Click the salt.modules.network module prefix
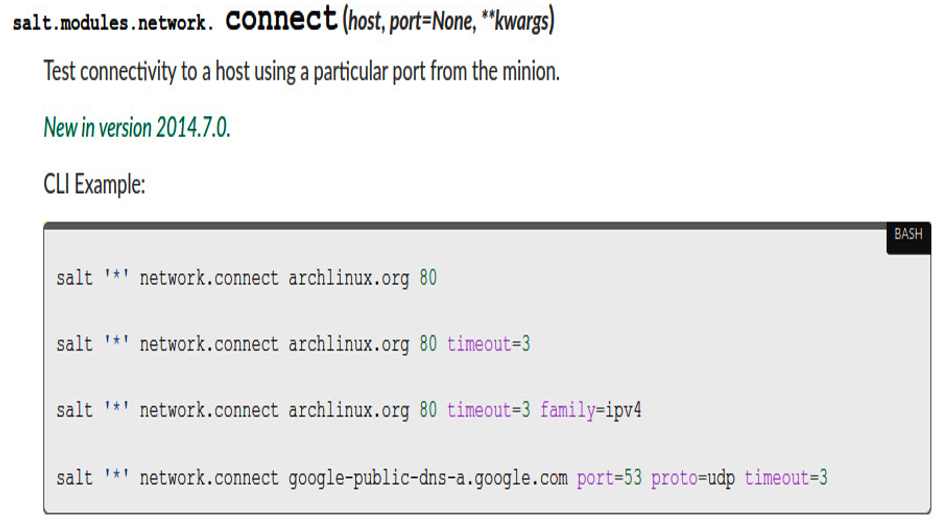 tap(113, 23)
